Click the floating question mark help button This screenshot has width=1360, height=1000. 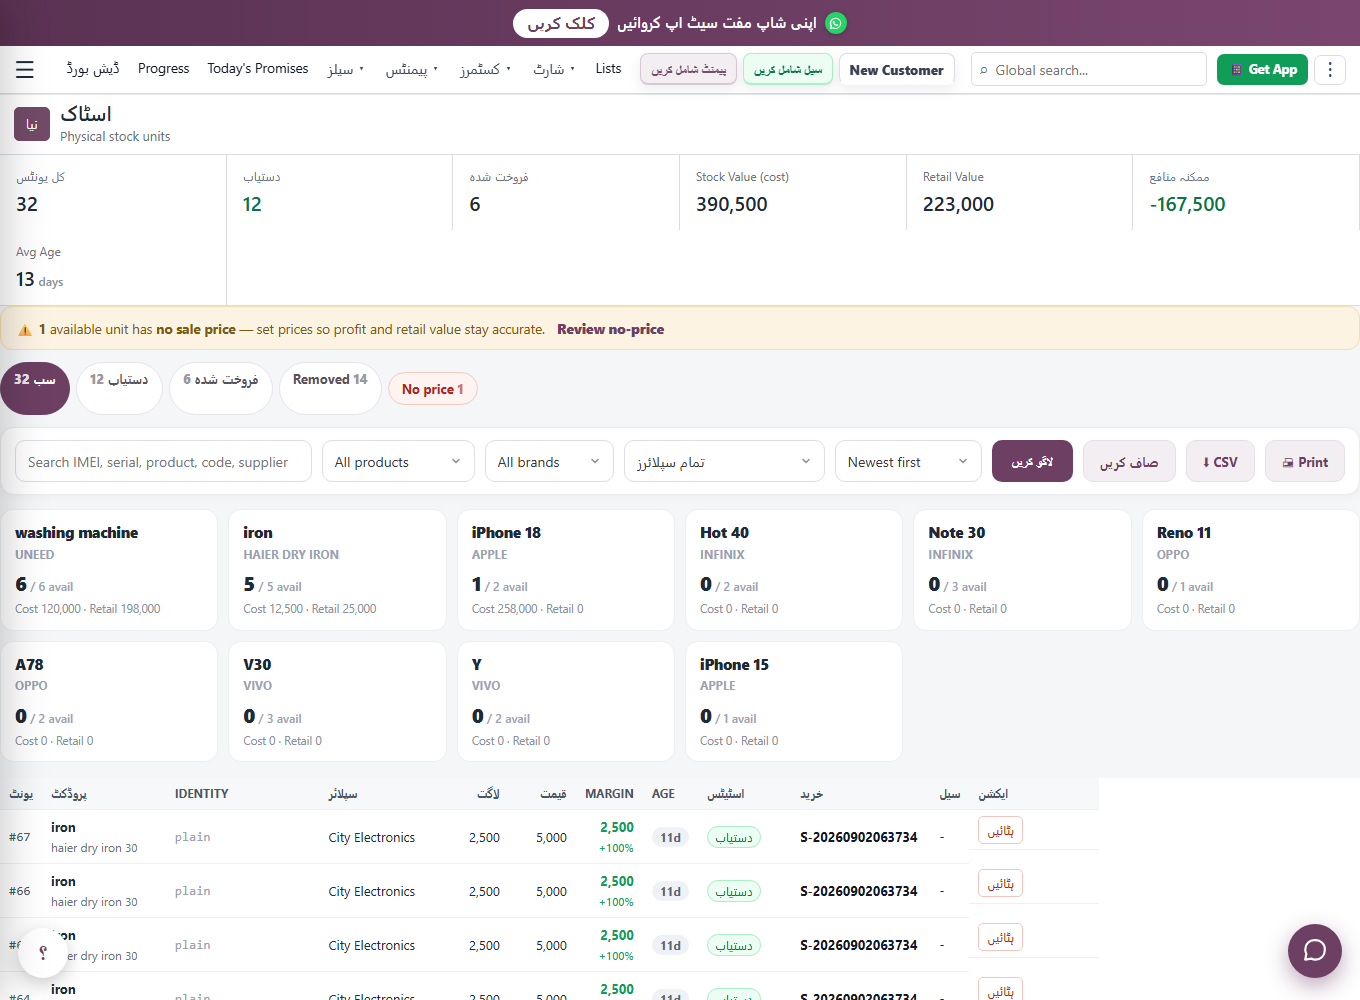43,952
